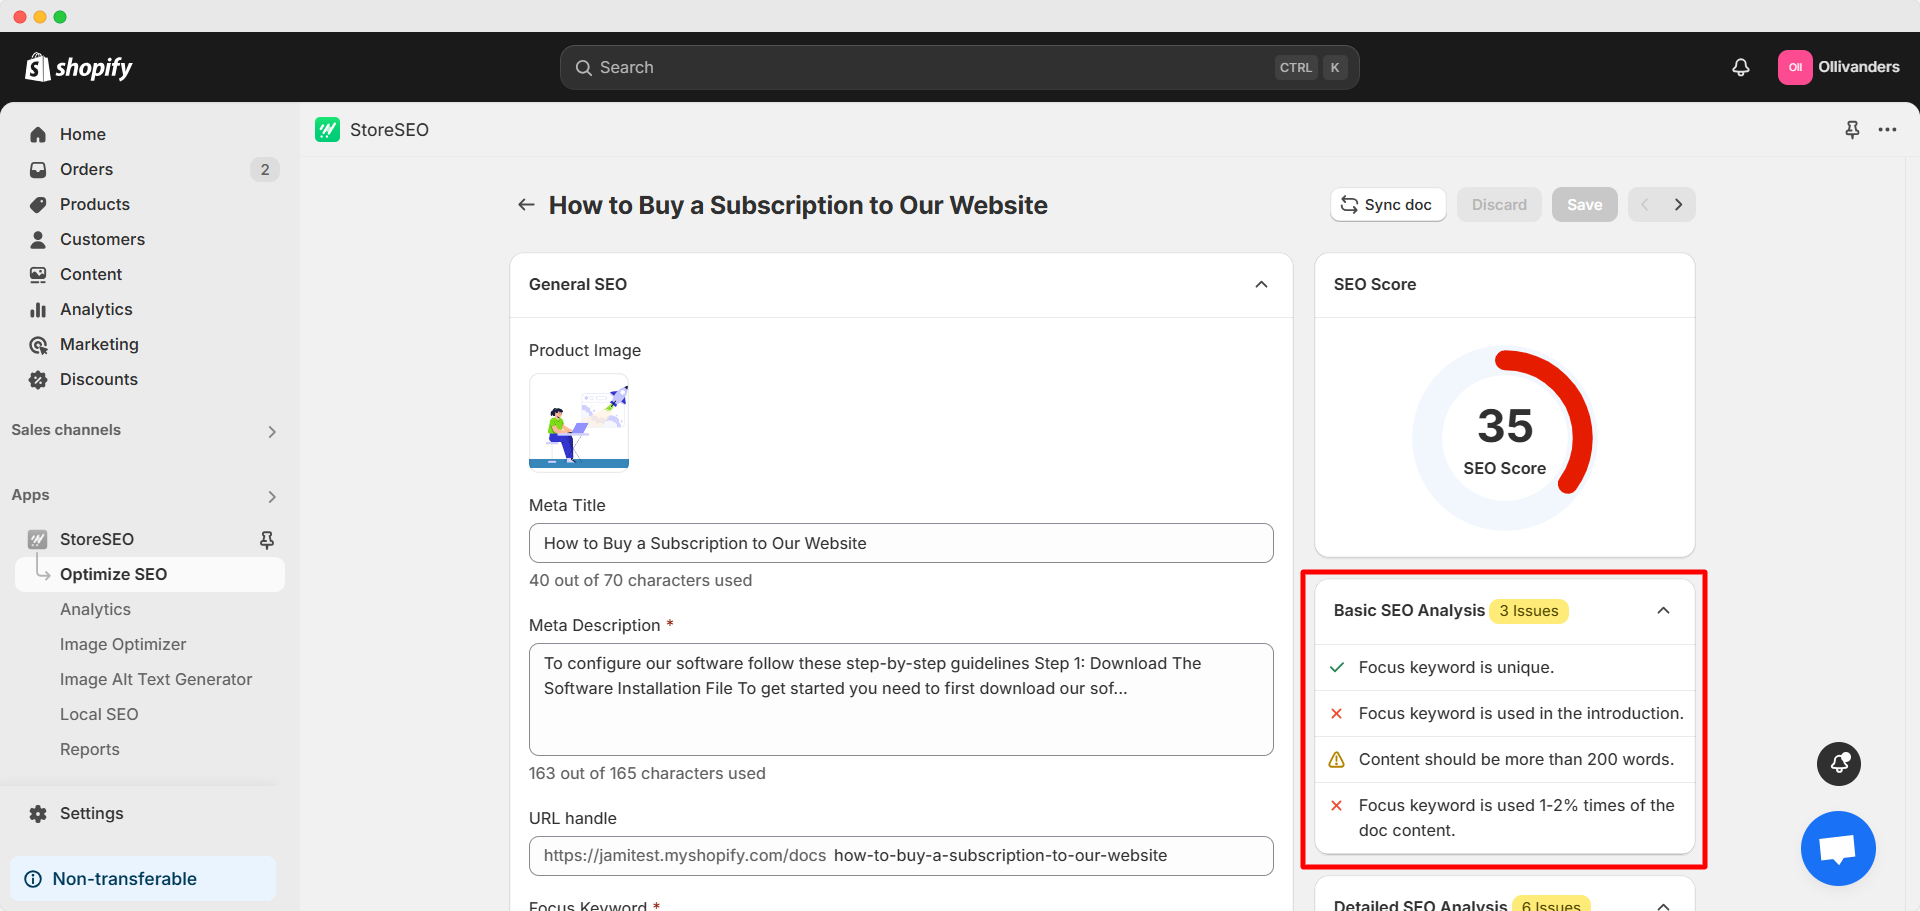Open the Local SEO section

(99, 714)
